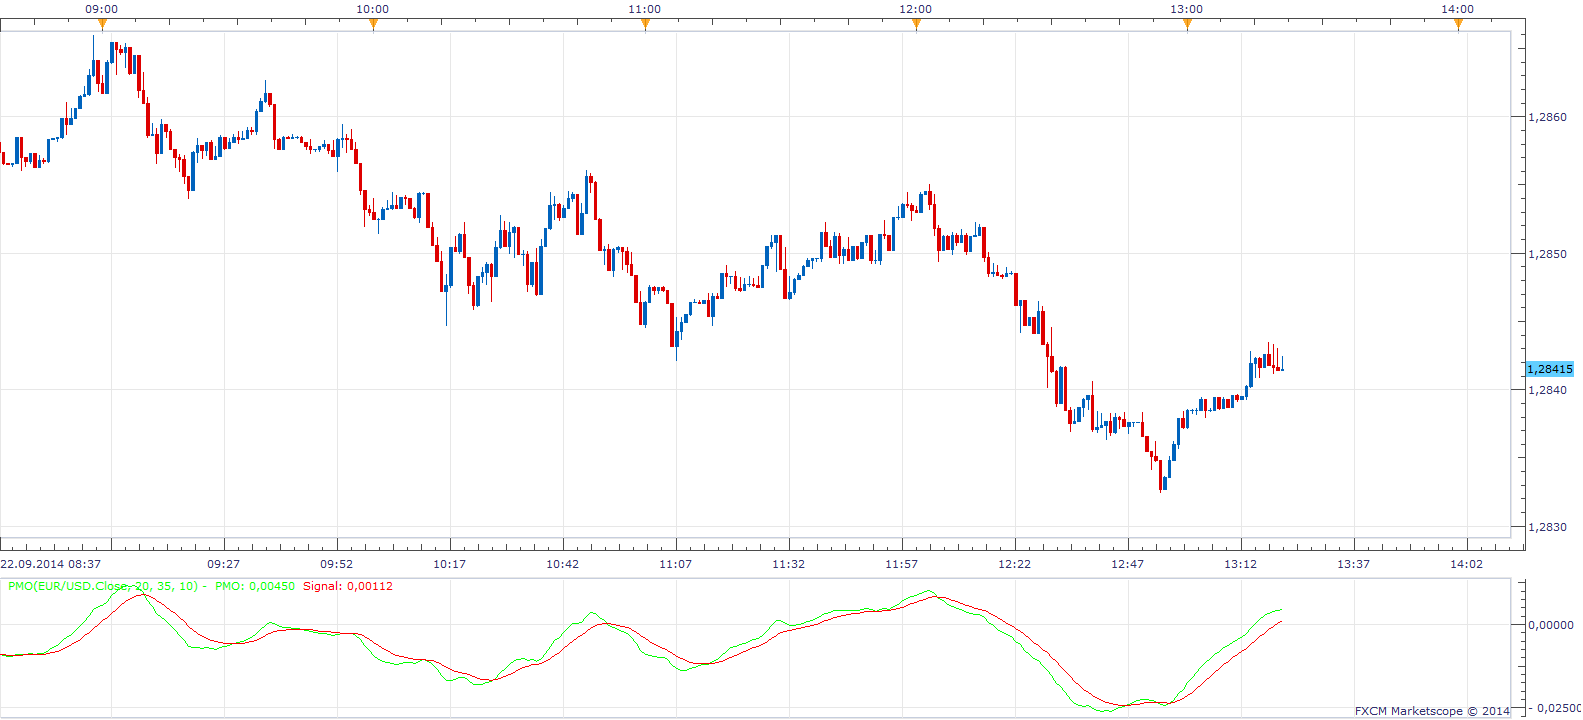The height and width of the screenshot is (720, 1583).
Task: Click the orange marker under 12:00
Action: (916, 25)
